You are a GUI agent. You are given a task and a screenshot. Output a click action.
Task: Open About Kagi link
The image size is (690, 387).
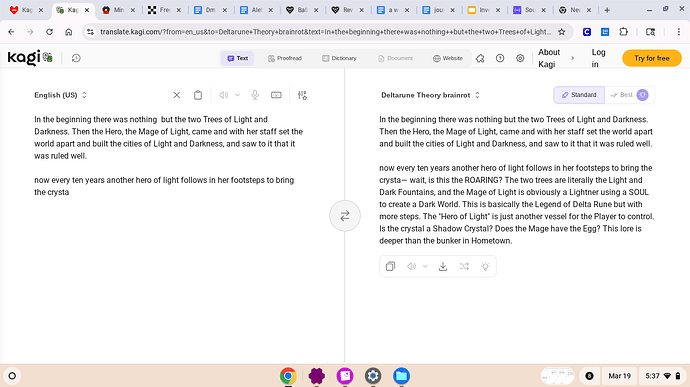(x=549, y=58)
